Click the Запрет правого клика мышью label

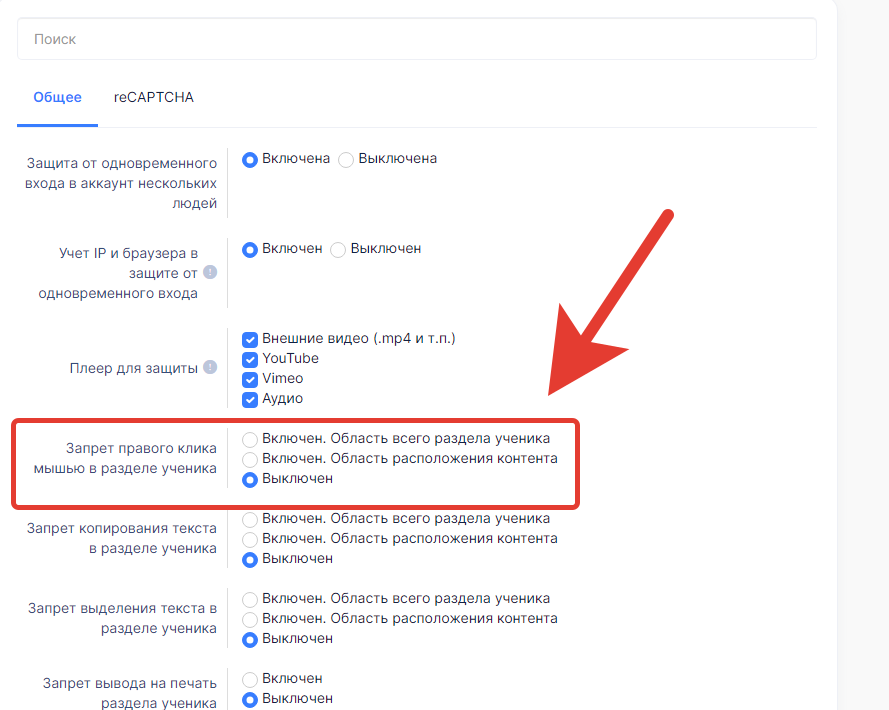[125, 458]
